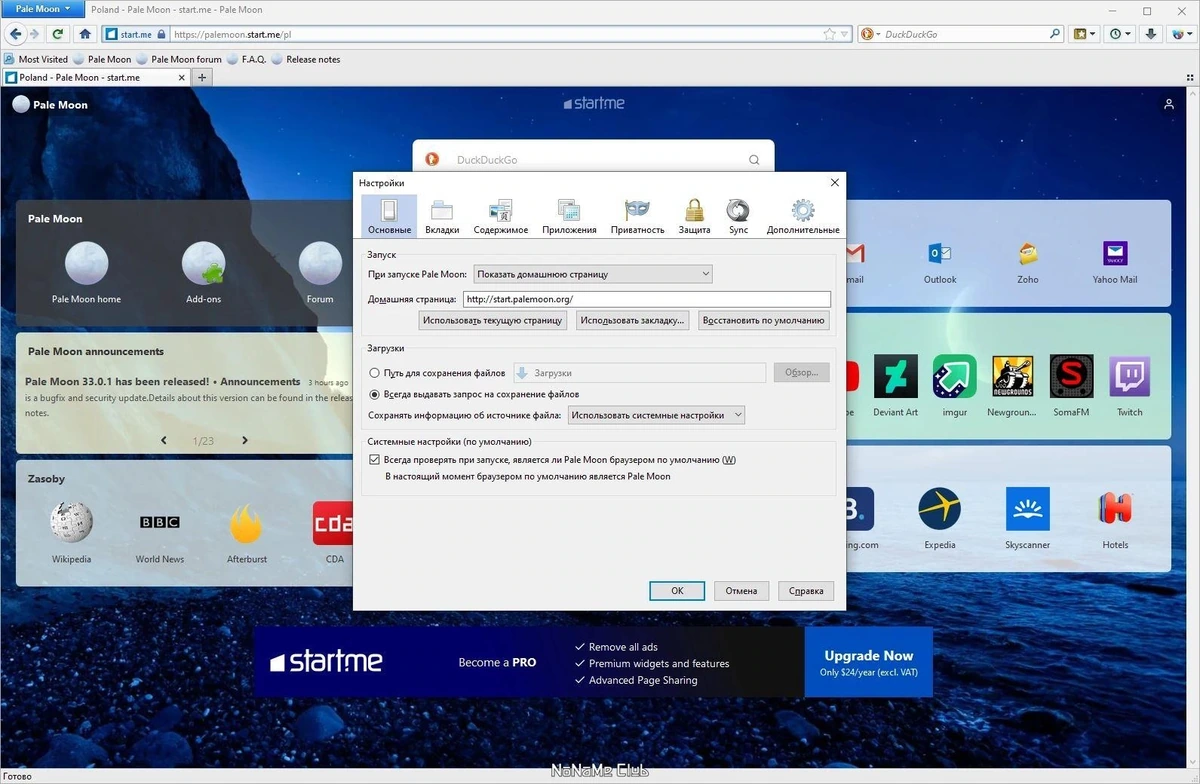Switch to the Основные settings tab
The height and width of the screenshot is (784, 1200).
tap(389, 215)
